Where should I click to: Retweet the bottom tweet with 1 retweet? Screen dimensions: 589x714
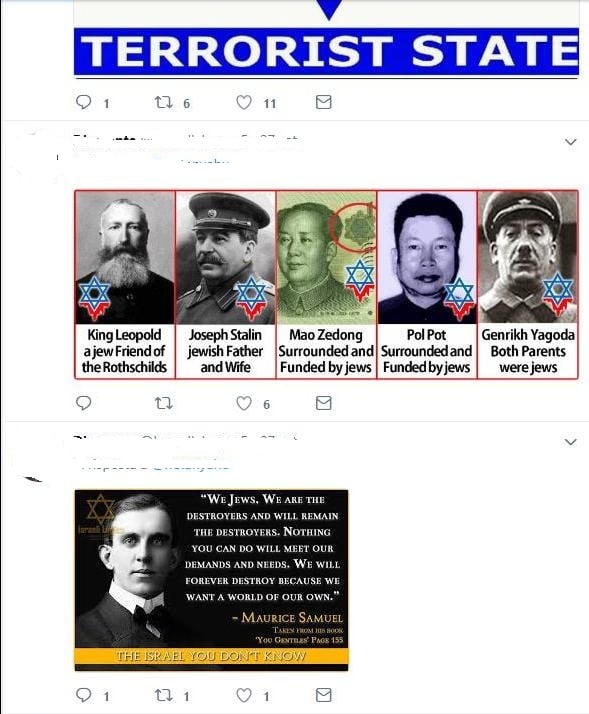point(164,695)
